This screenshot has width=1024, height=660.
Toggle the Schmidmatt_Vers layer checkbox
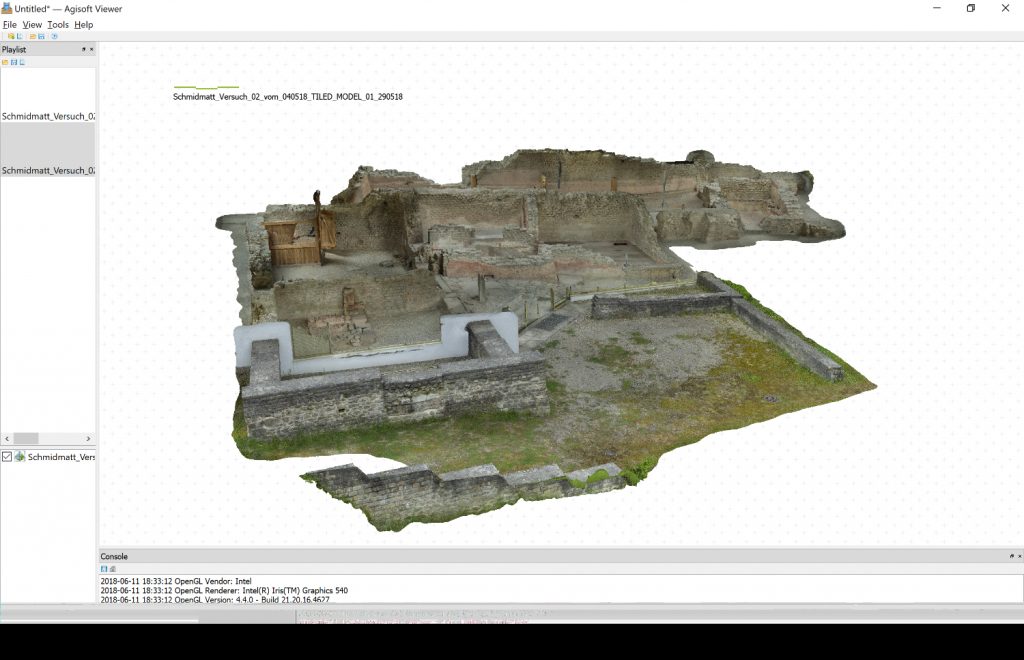coord(7,457)
